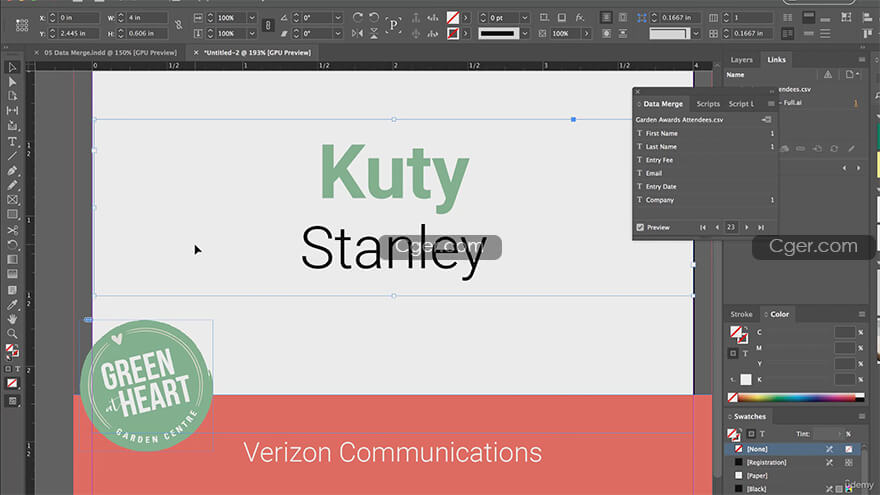Viewport: 880px width, 495px height.
Task: Toggle constrain proportions for scaling percentages
Action: tap(268, 25)
